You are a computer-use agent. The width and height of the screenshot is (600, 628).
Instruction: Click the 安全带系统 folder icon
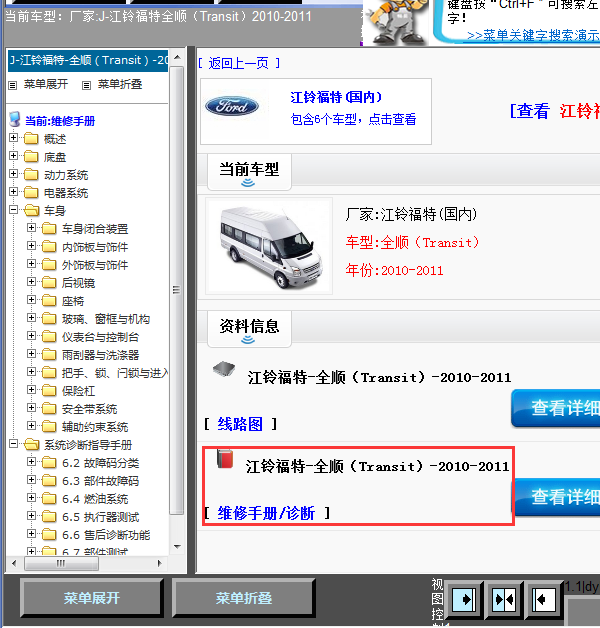coord(49,409)
